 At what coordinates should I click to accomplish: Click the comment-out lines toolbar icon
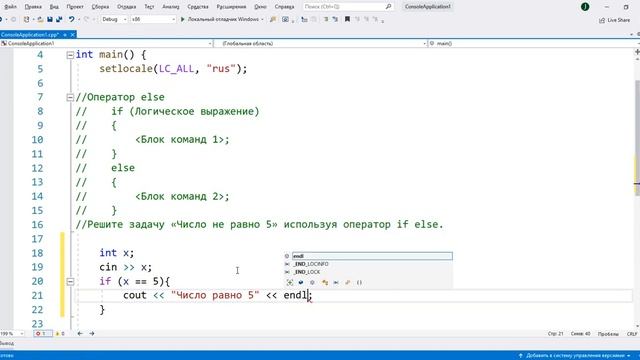pyautogui.click(x=326, y=19)
